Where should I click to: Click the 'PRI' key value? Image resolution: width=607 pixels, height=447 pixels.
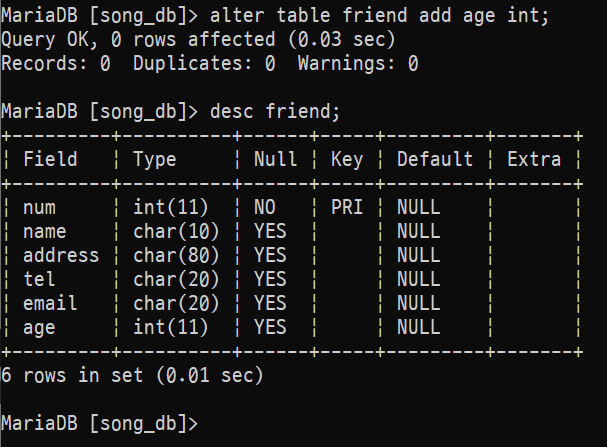click(346, 207)
